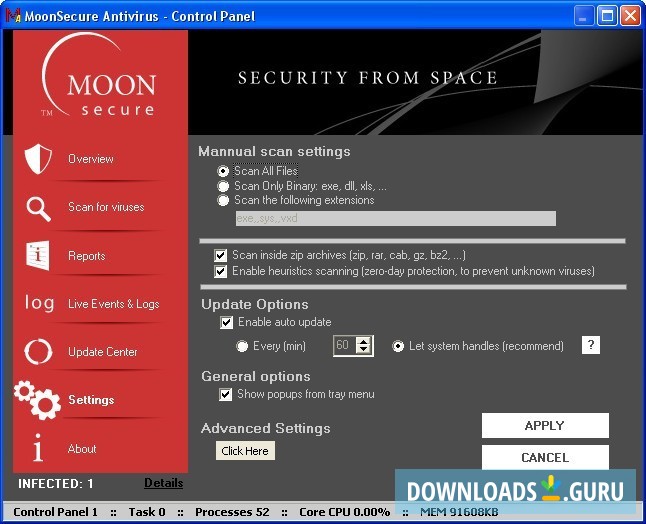
Task: Maximize the Control Panel window
Action: pyautogui.click(x=607, y=16)
